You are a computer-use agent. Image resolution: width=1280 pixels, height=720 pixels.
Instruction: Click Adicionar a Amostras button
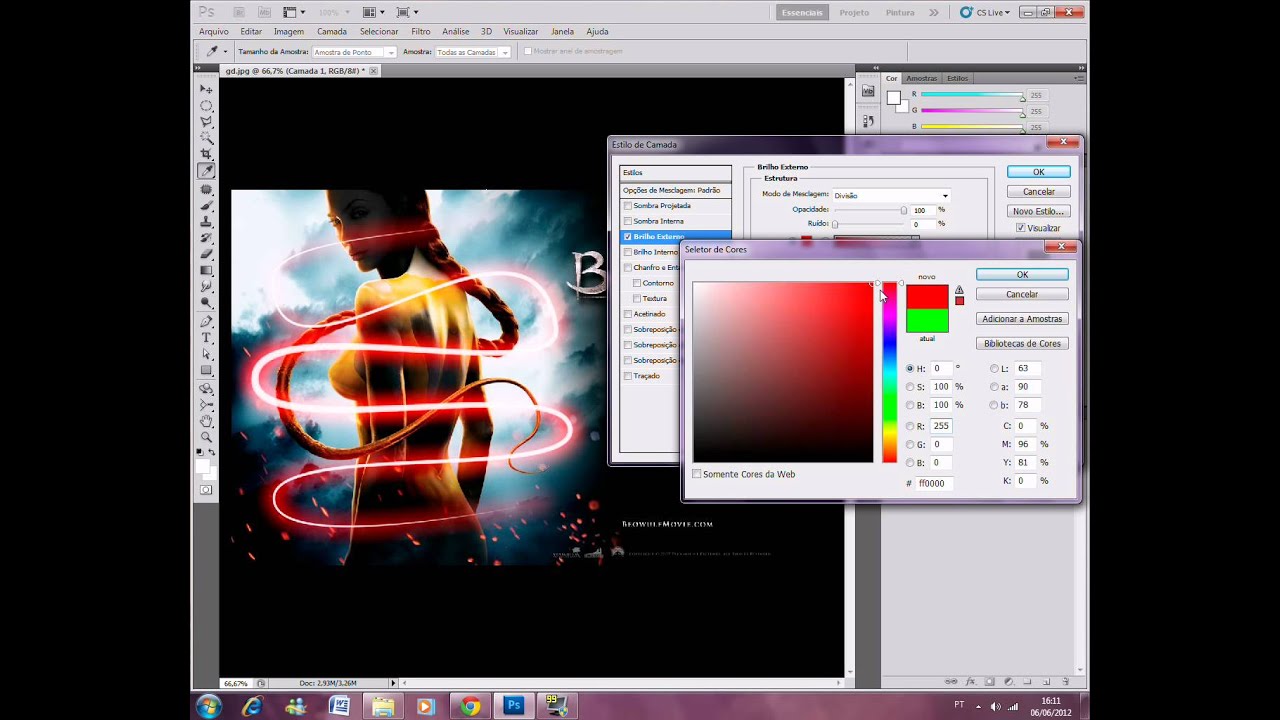(x=1022, y=319)
